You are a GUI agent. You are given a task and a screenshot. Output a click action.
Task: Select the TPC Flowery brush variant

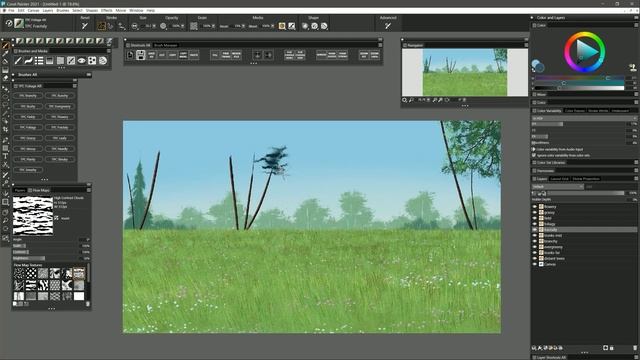coord(60,117)
